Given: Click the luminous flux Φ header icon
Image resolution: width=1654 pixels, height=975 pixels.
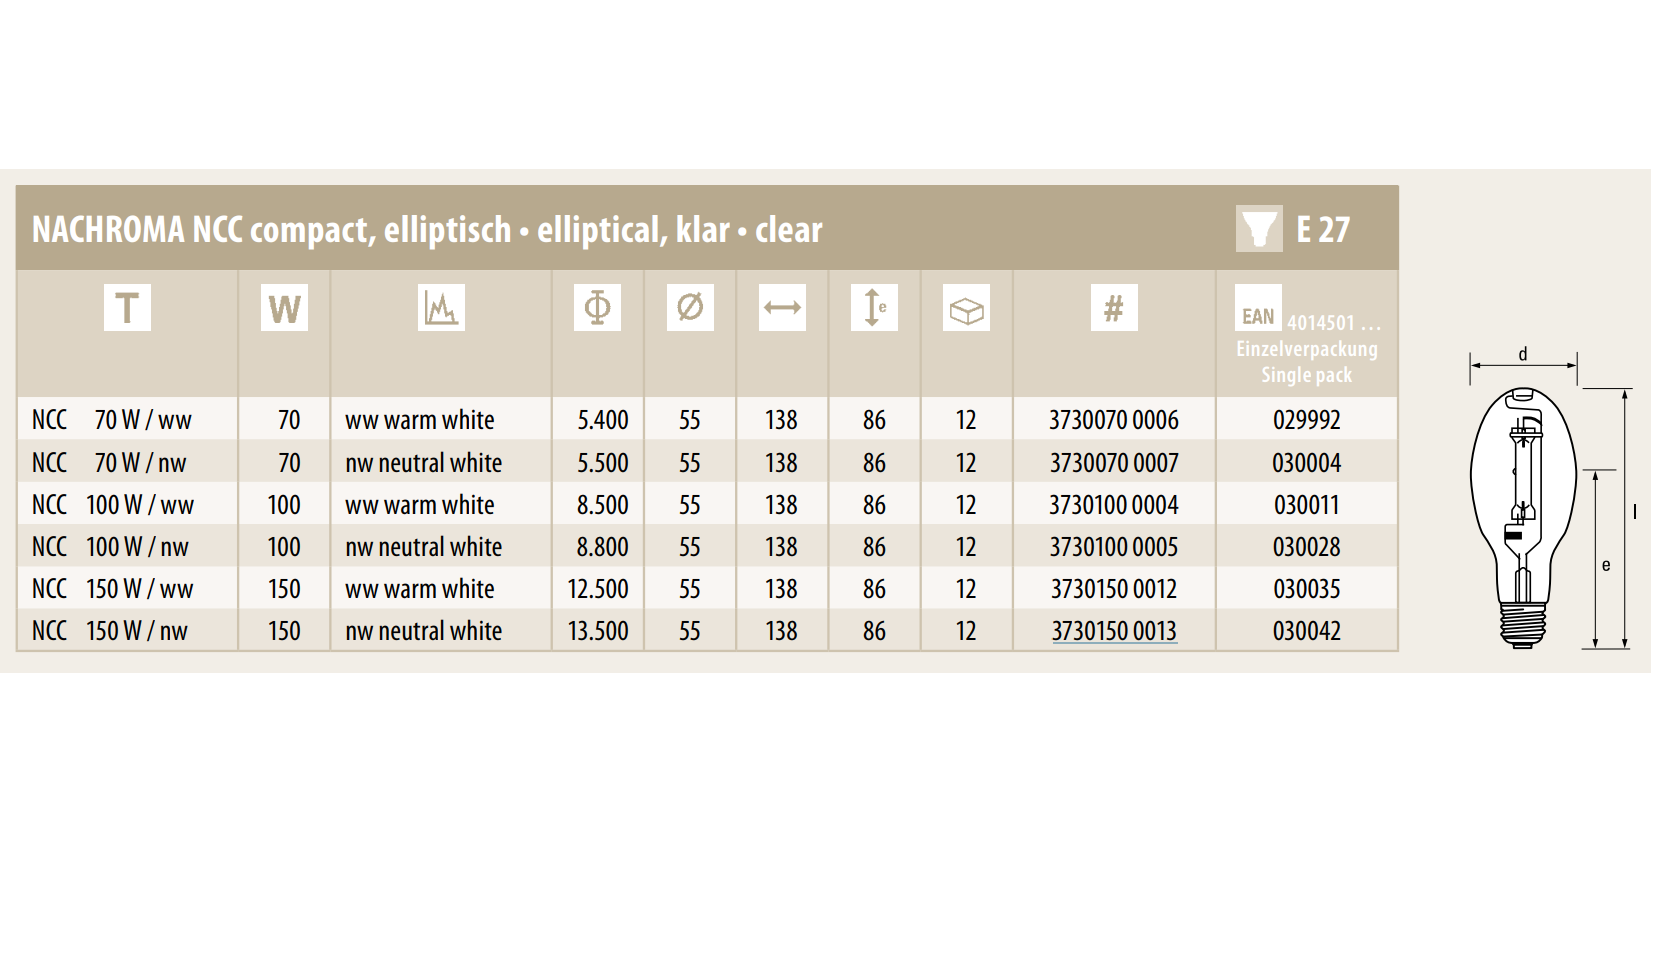Looking at the screenshot, I should 597,307.
